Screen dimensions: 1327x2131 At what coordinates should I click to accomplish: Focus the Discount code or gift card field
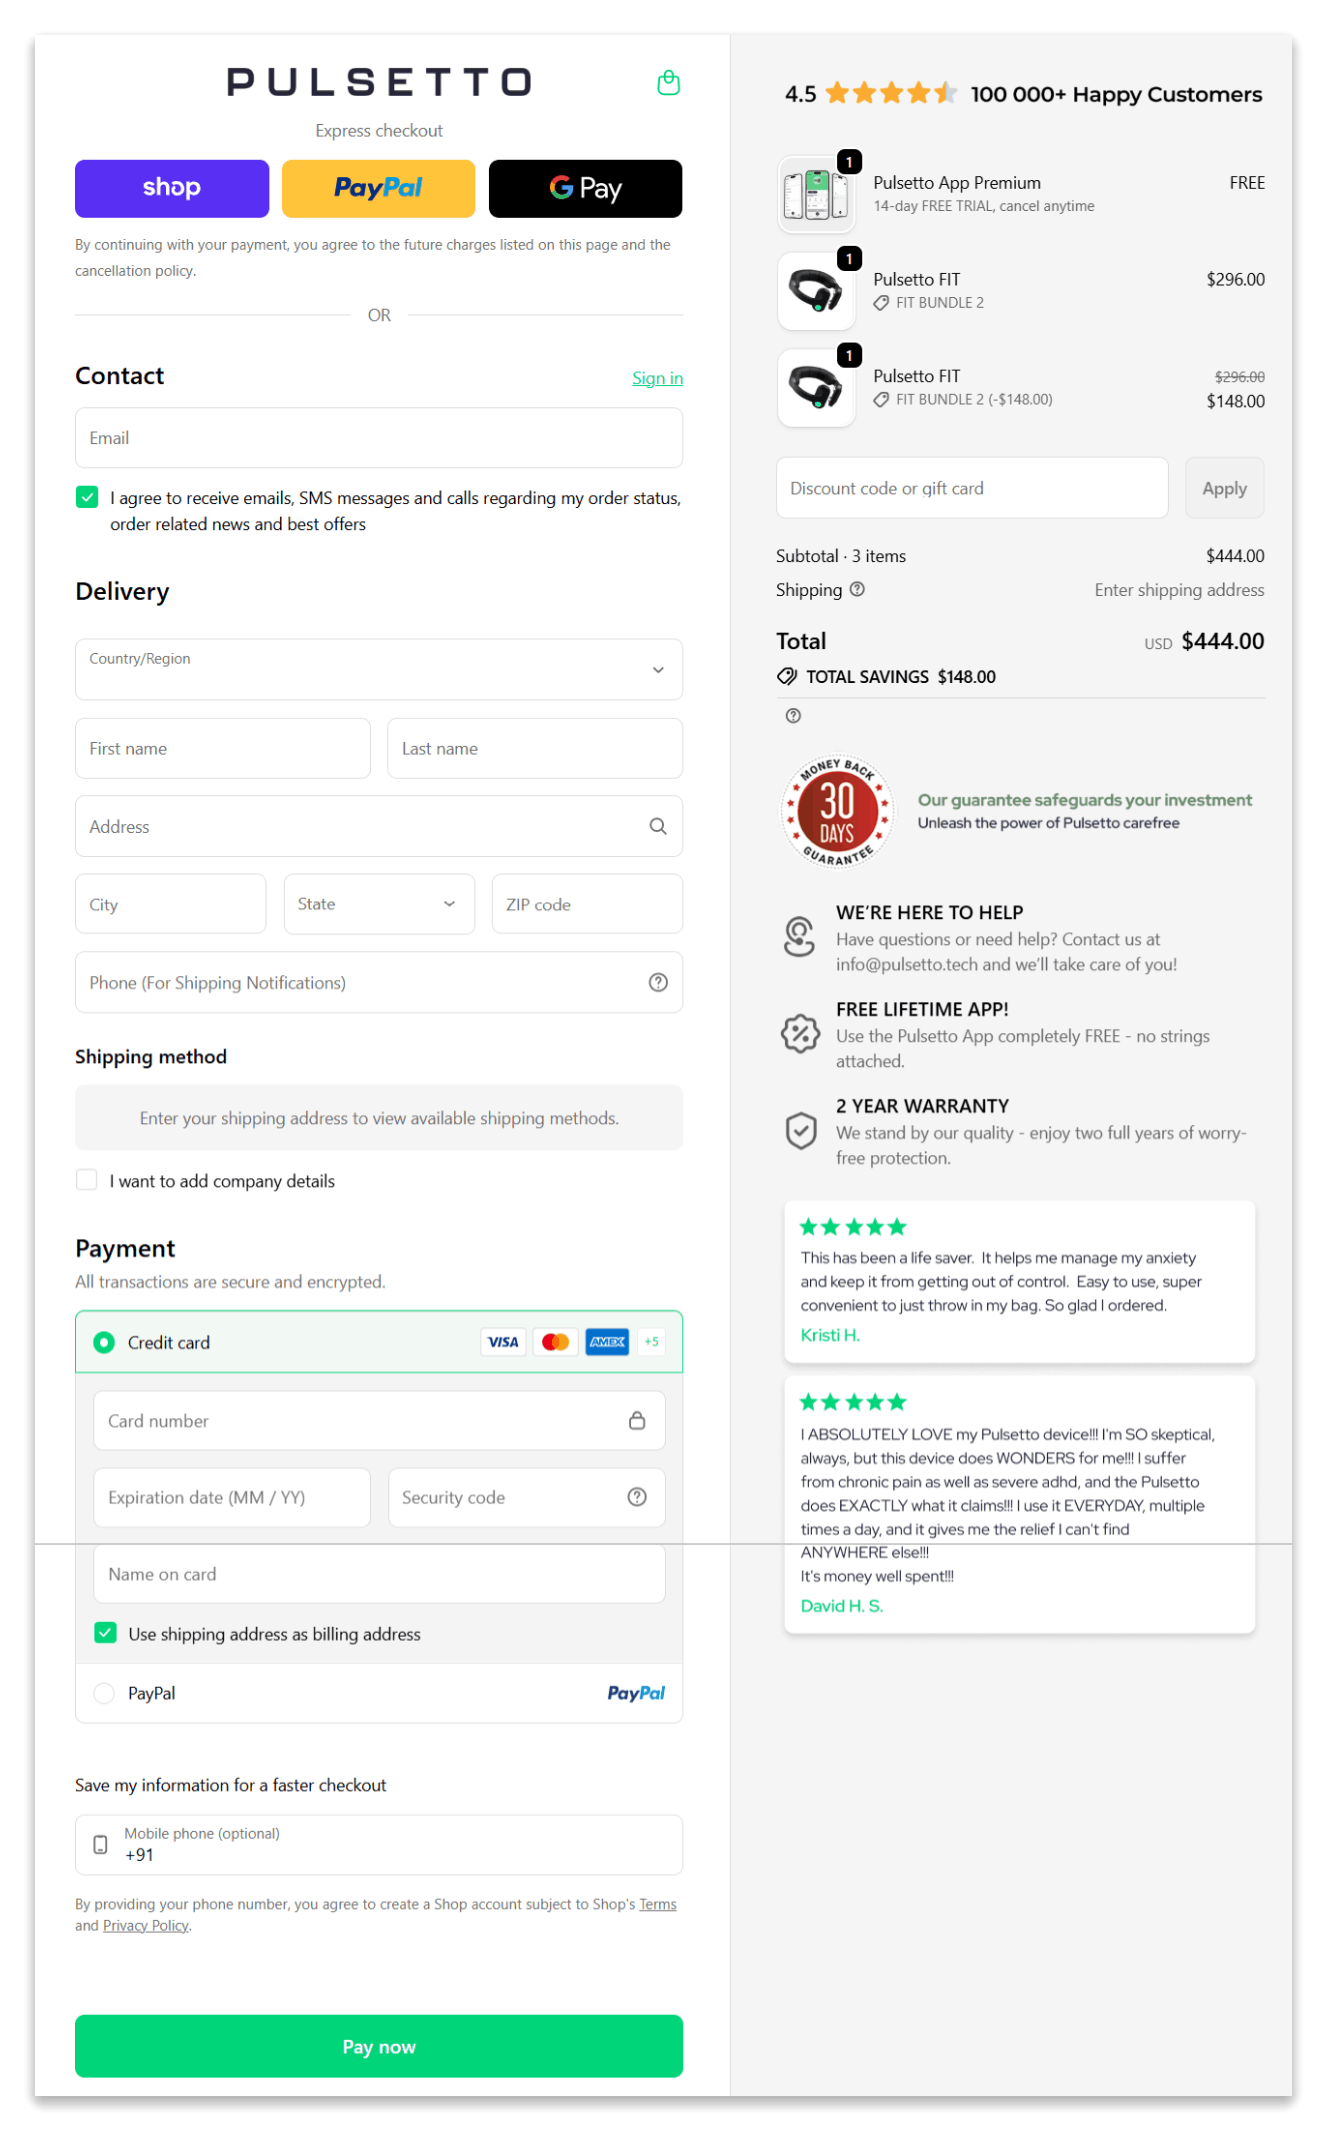click(x=972, y=488)
